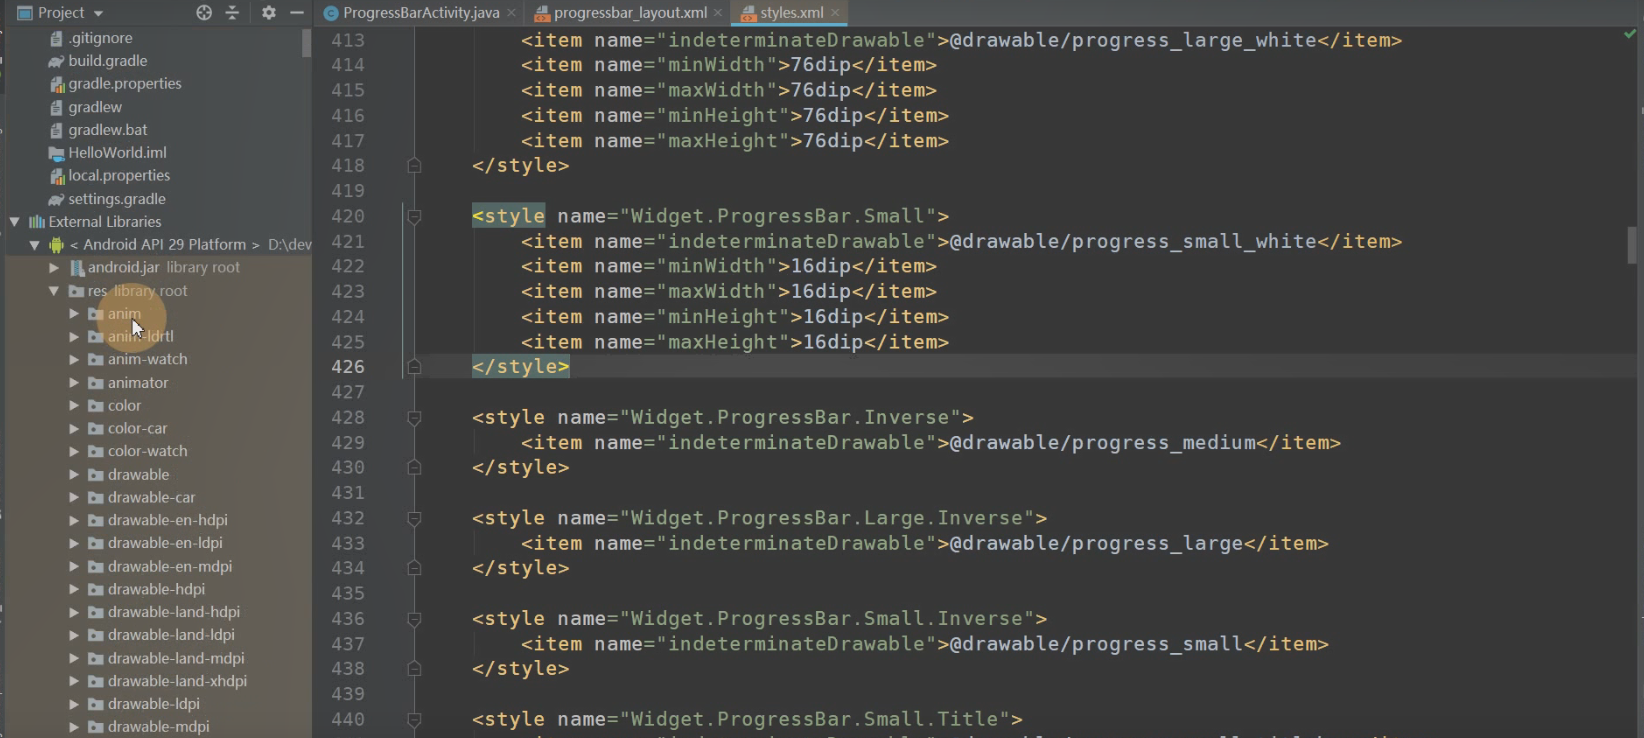Click the Android API 29 Platform android icon
This screenshot has height=738, width=1644.
[56, 245]
